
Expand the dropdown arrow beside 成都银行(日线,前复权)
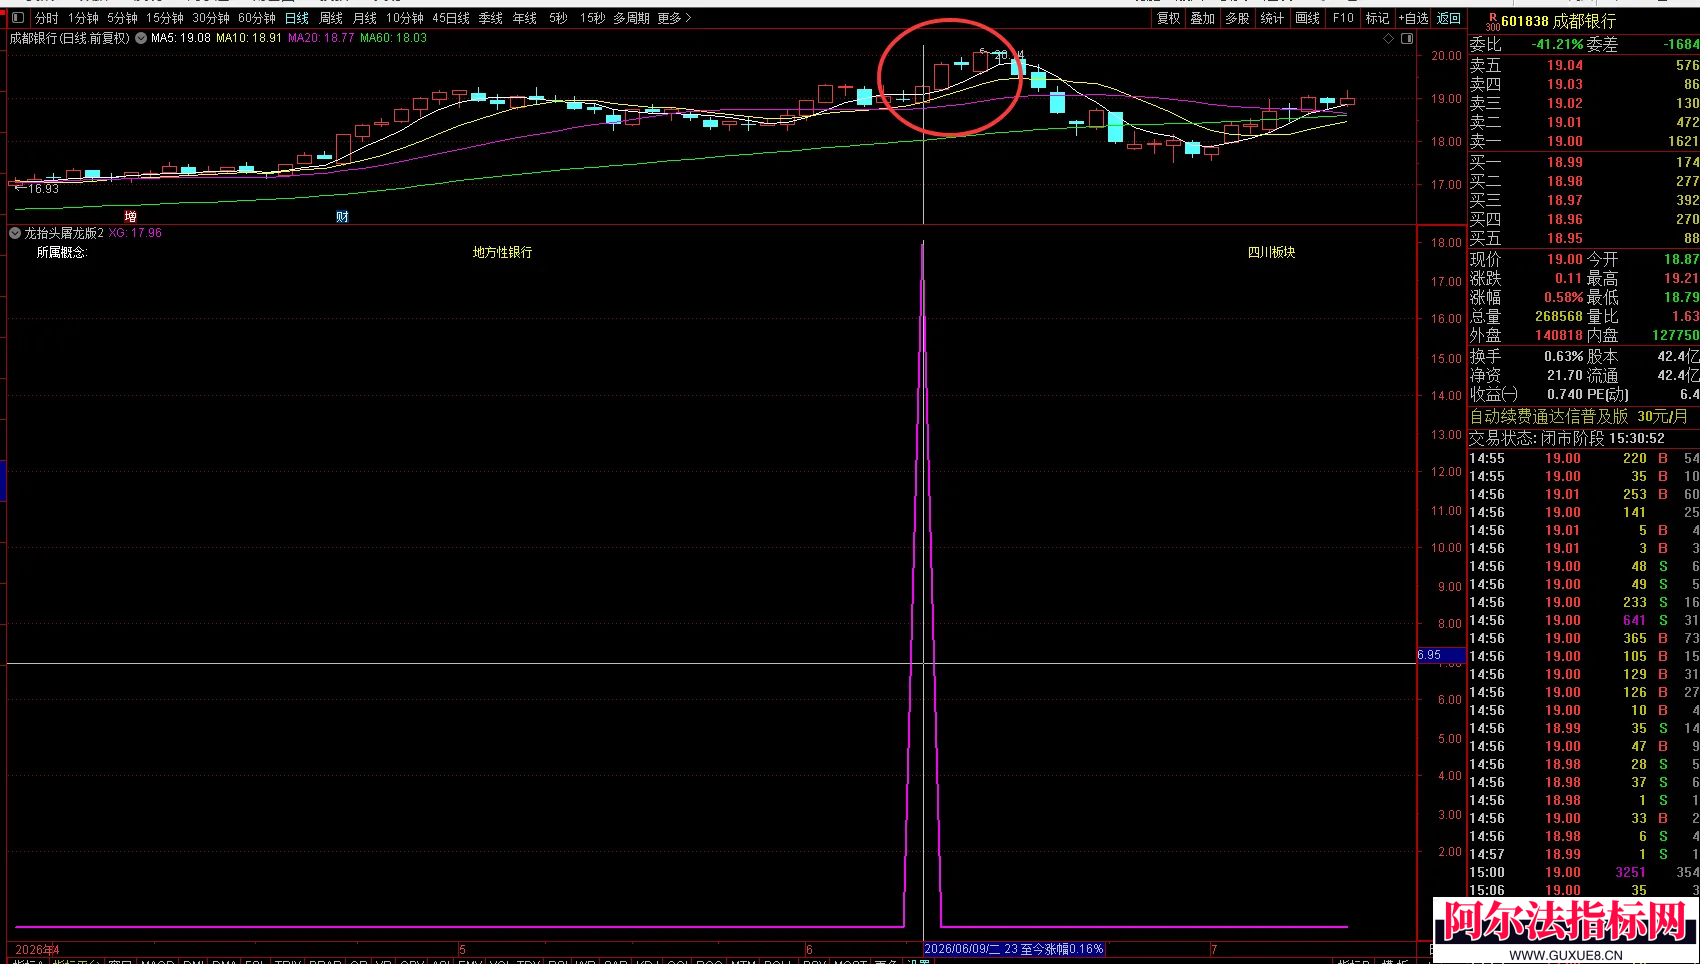(141, 38)
